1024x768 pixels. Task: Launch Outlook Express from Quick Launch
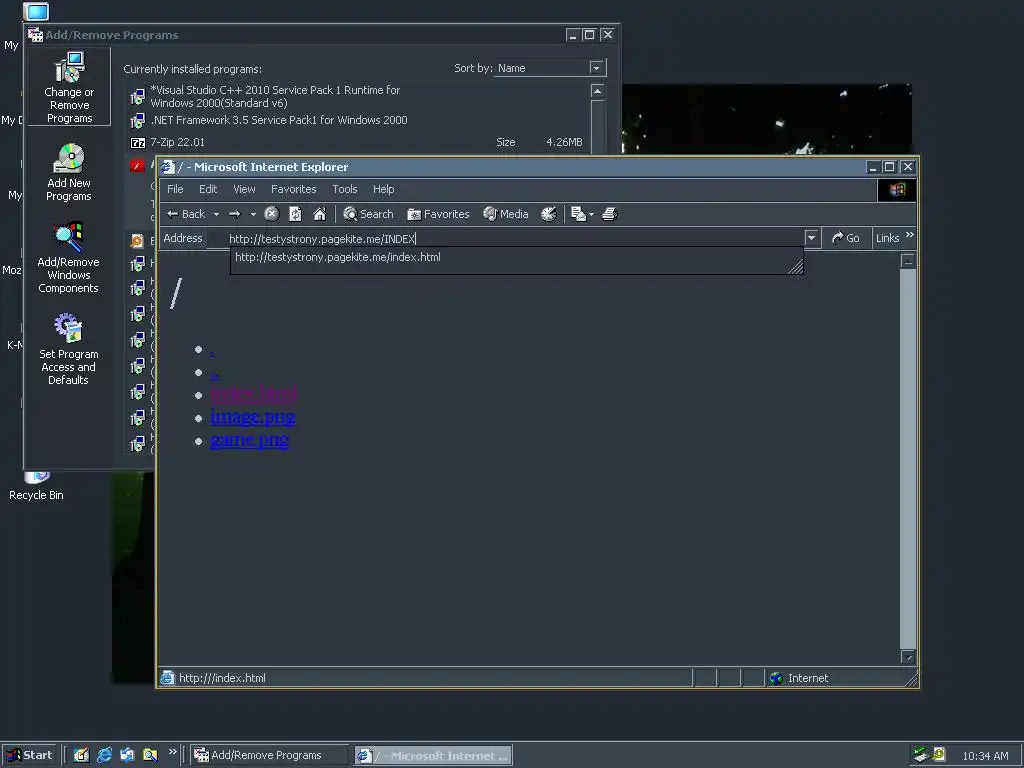[x=127, y=755]
